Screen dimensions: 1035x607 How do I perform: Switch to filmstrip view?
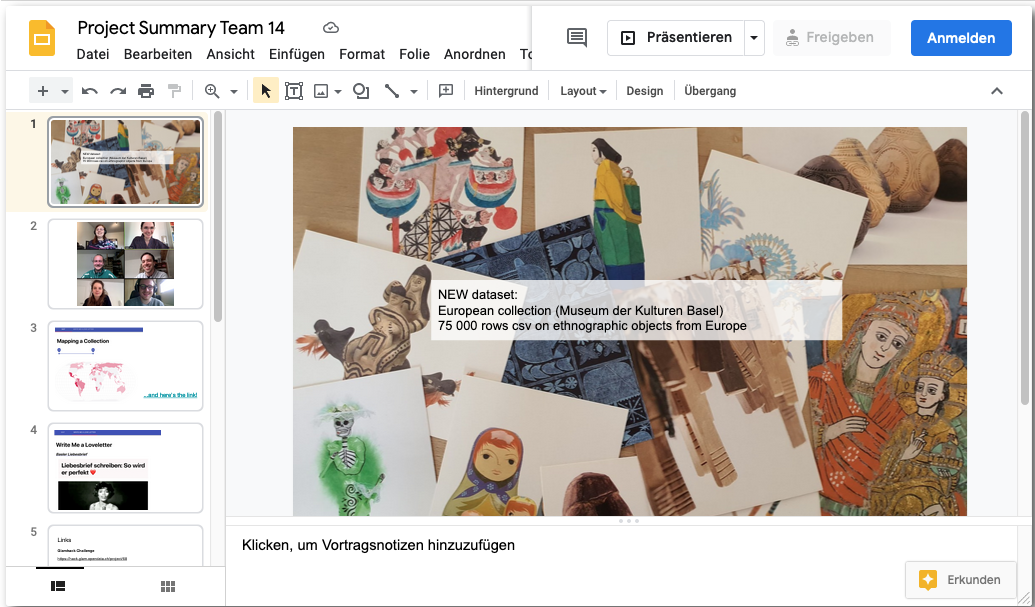pos(59,586)
